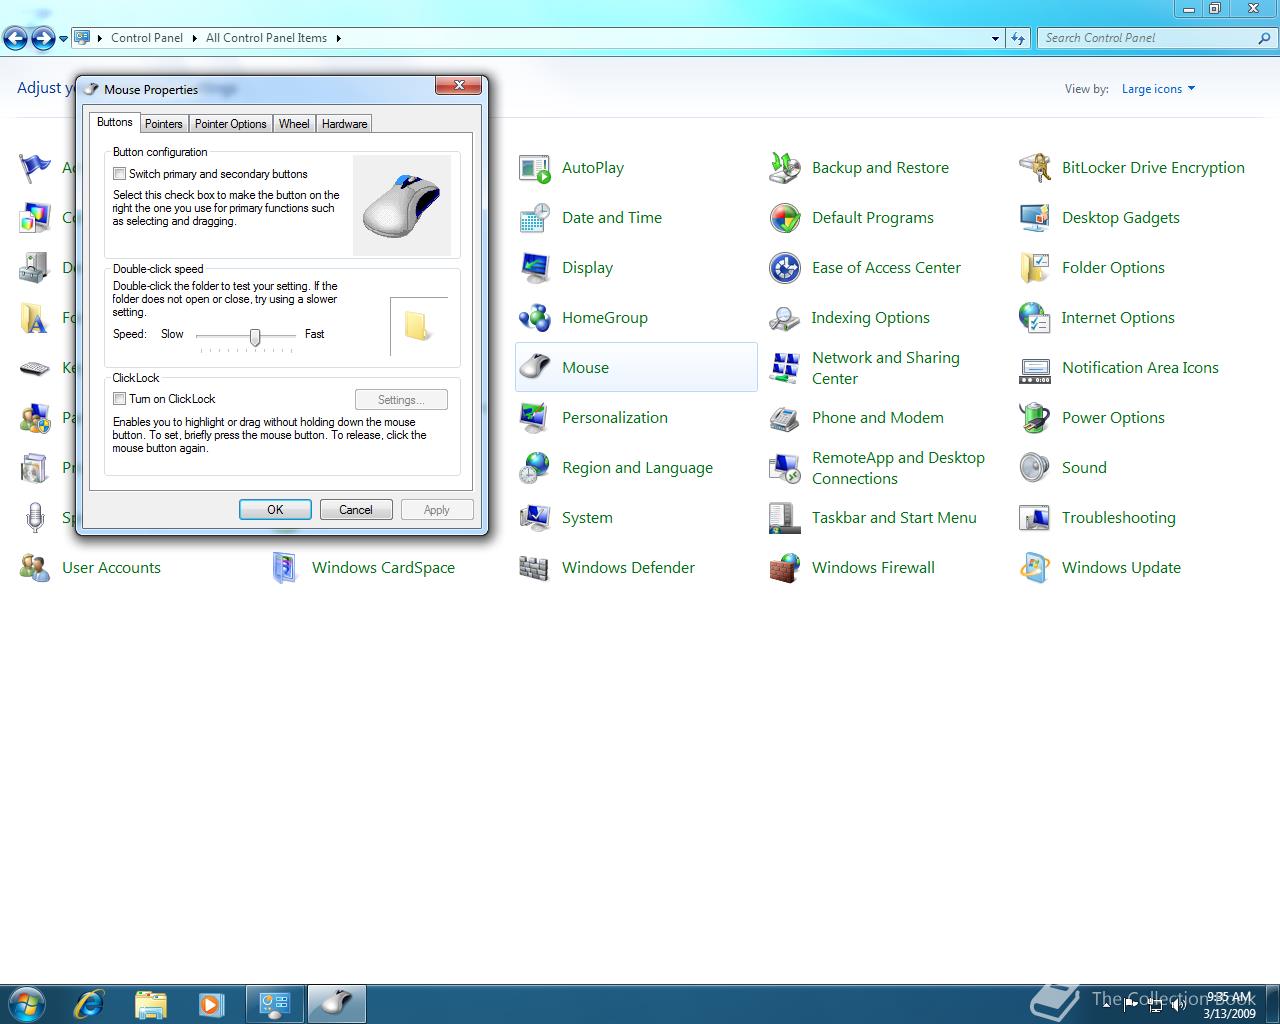Image resolution: width=1280 pixels, height=1024 pixels.
Task: Check Turn on ClickLock option
Action: pyautogui.click(x=119, y=399)
